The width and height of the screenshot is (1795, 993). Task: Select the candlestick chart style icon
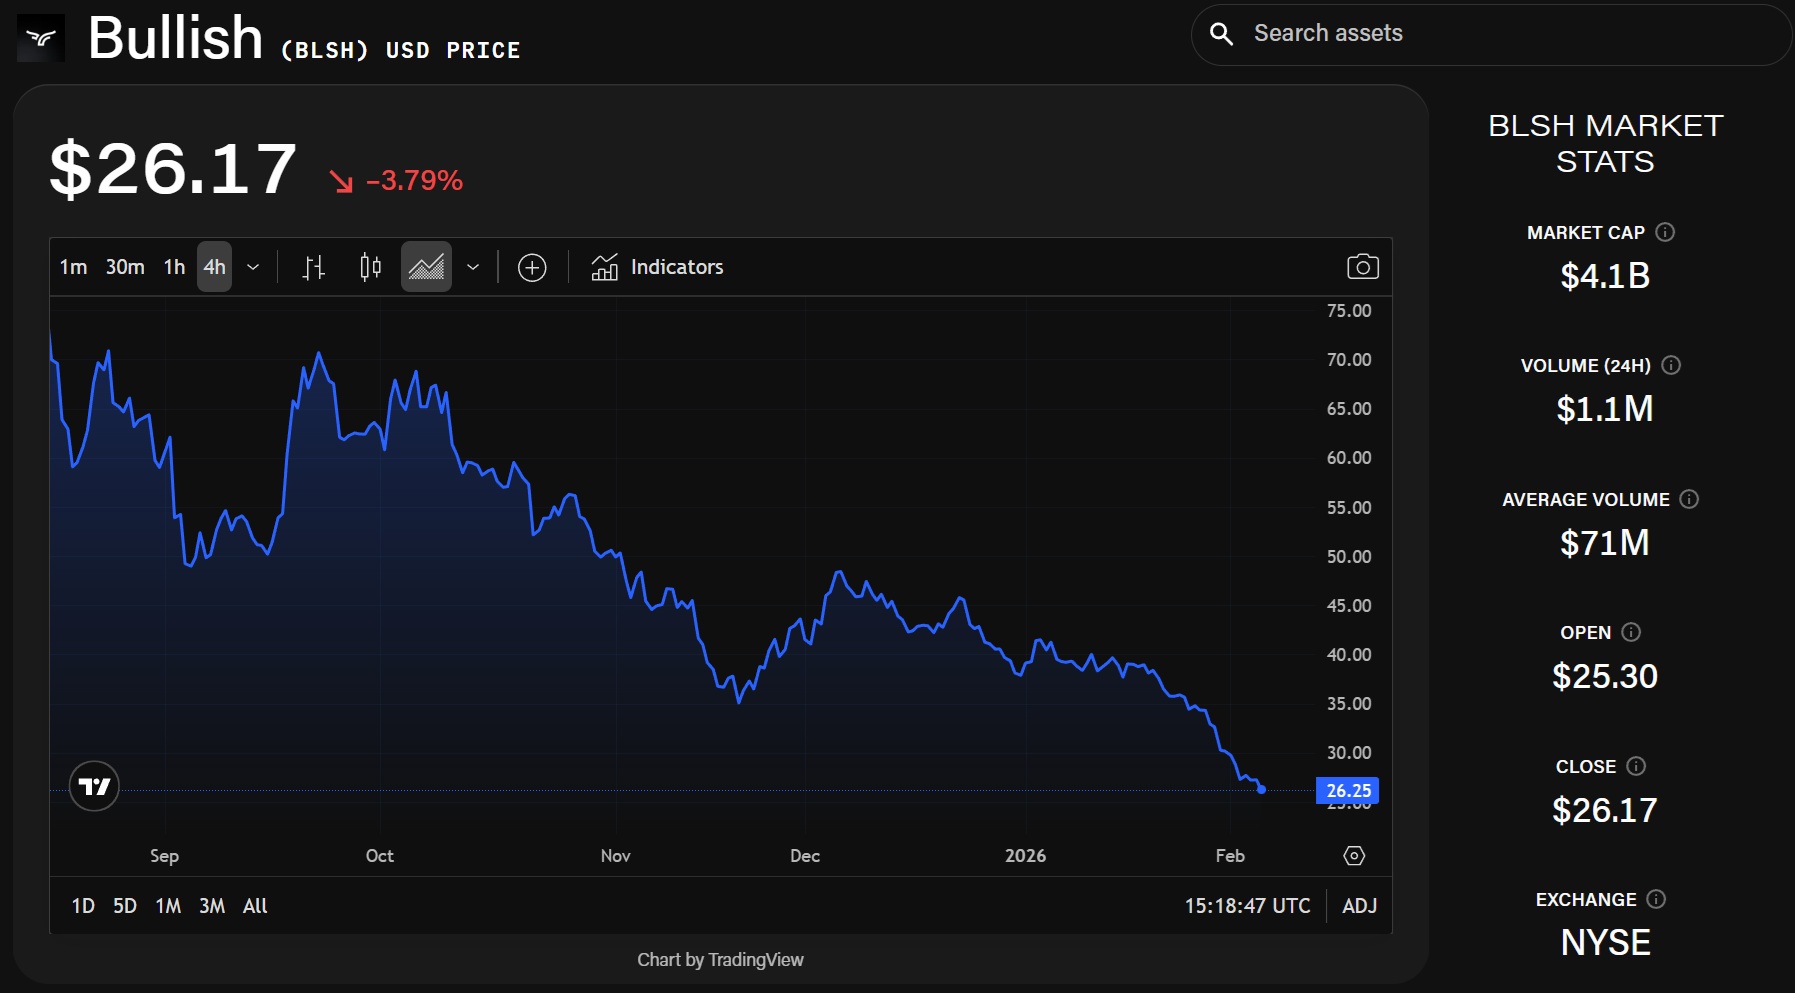[x=370, y=267]
